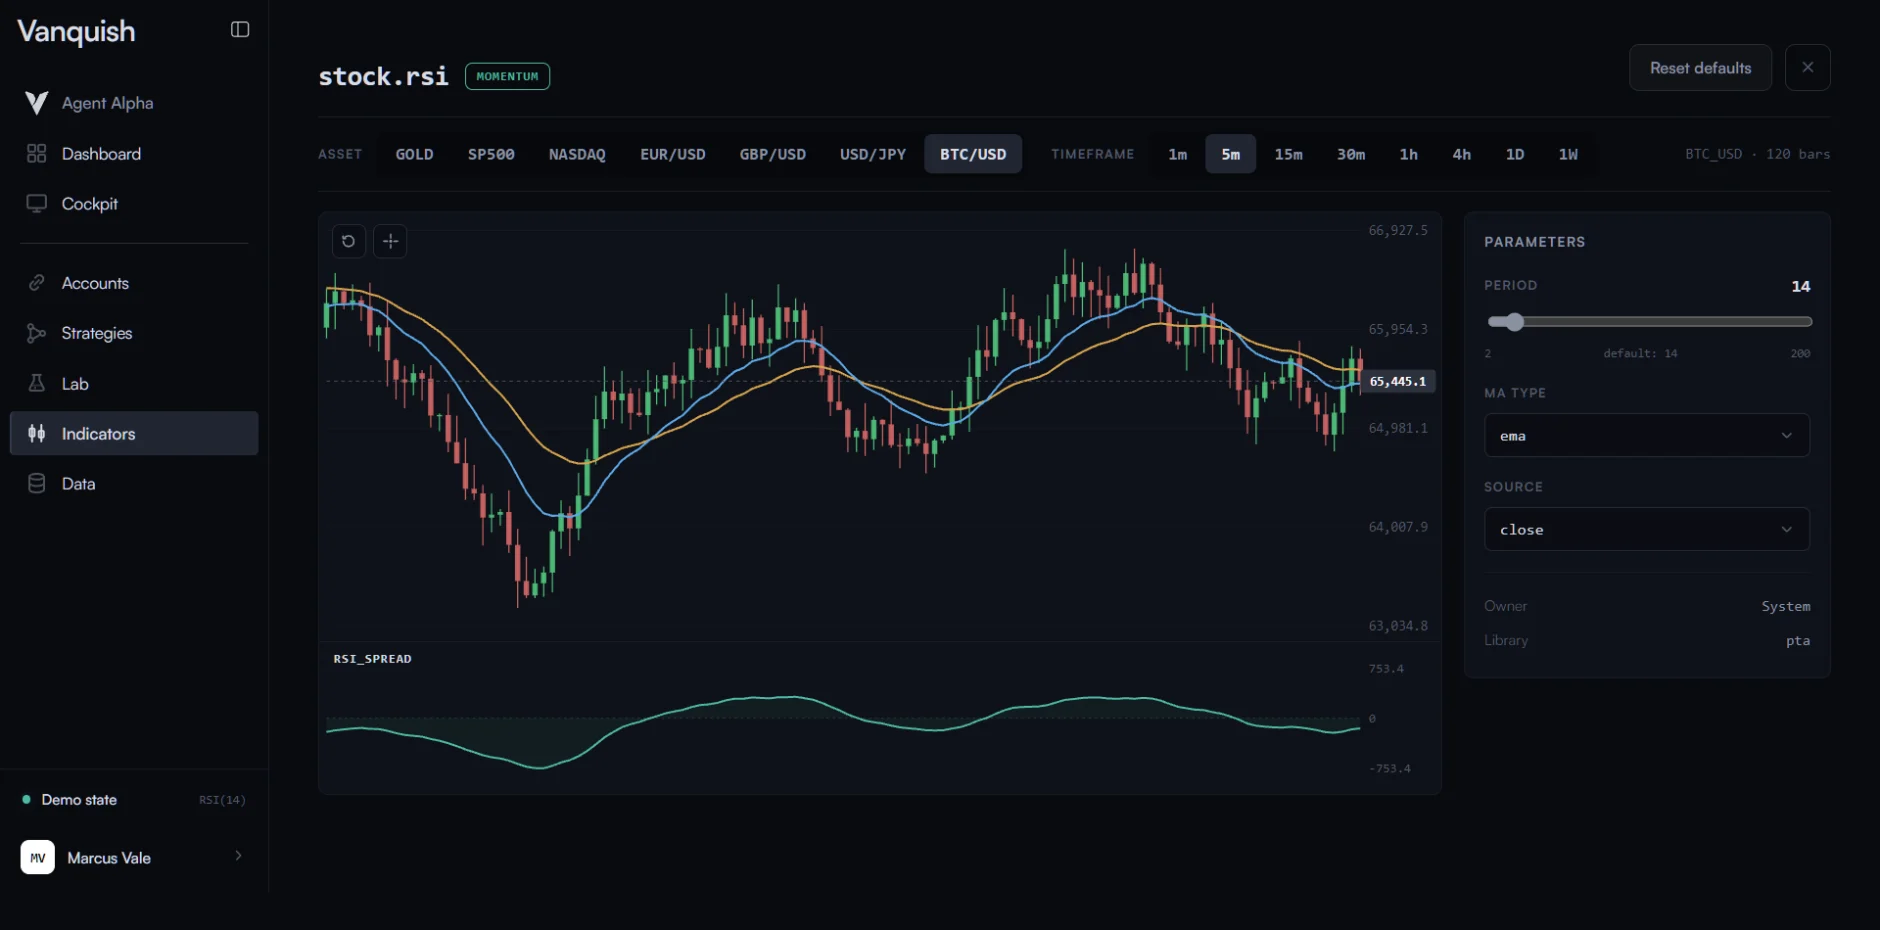Click the Dashboard grid icon
The width and height of the screenshot is (1880, 930).
(x=37, y=153)
